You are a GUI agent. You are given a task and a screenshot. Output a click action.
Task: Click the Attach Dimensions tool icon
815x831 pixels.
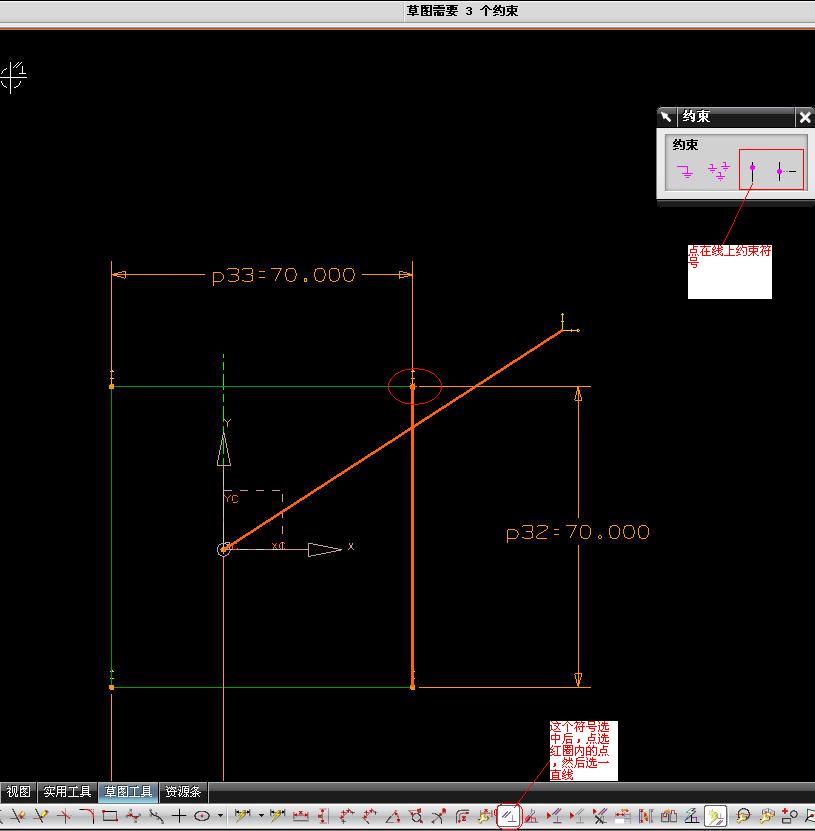pyautogui.click(x=484, y=816)
